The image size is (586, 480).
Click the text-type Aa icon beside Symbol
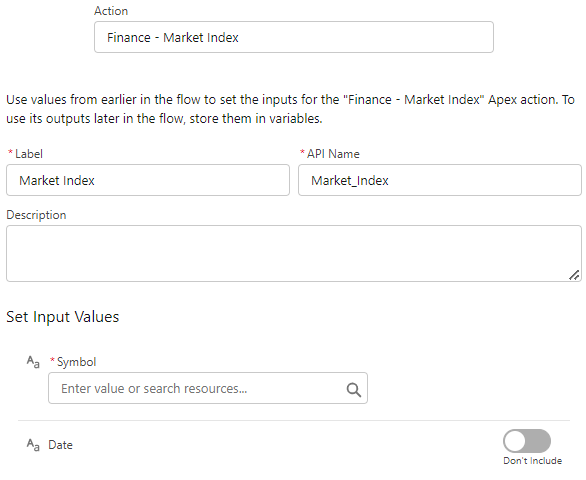[33, 362]
